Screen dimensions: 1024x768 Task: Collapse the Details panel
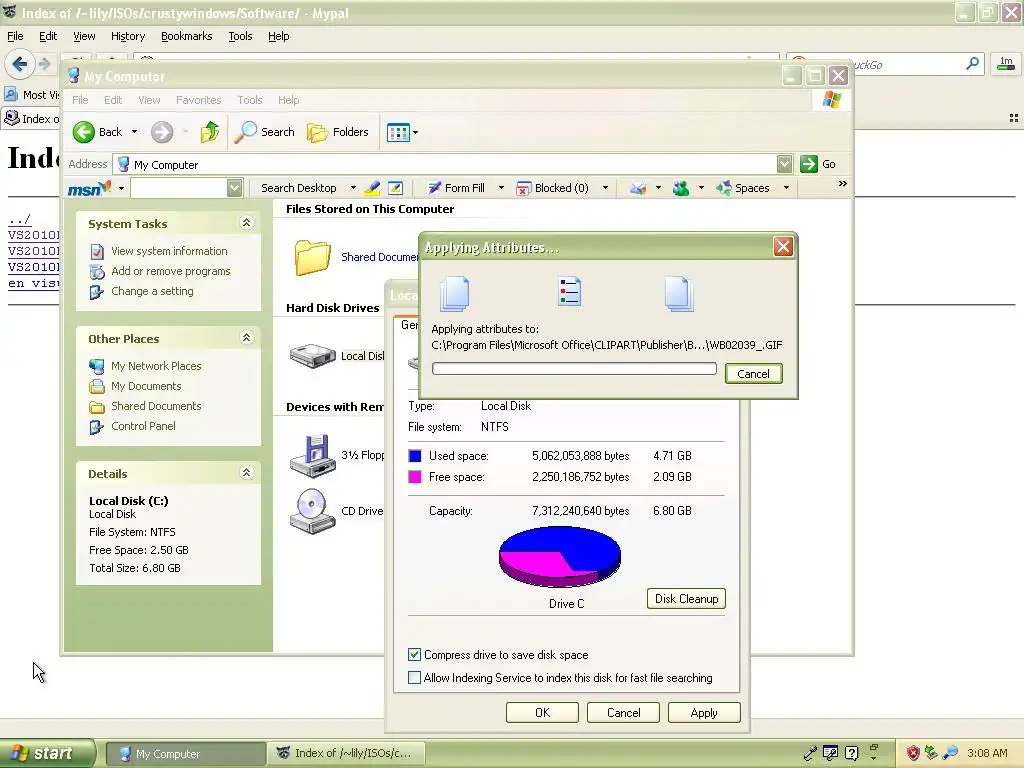coord(246,472)
